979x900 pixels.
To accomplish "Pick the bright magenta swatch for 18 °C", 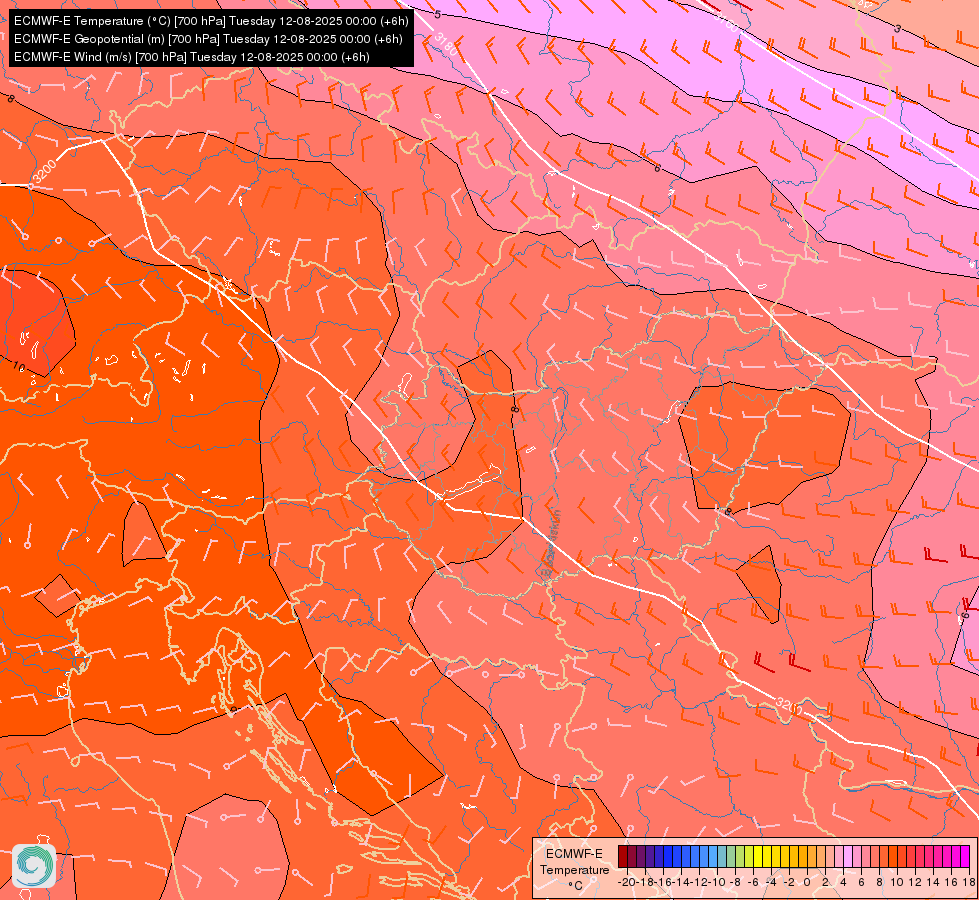I will point(965,856).
